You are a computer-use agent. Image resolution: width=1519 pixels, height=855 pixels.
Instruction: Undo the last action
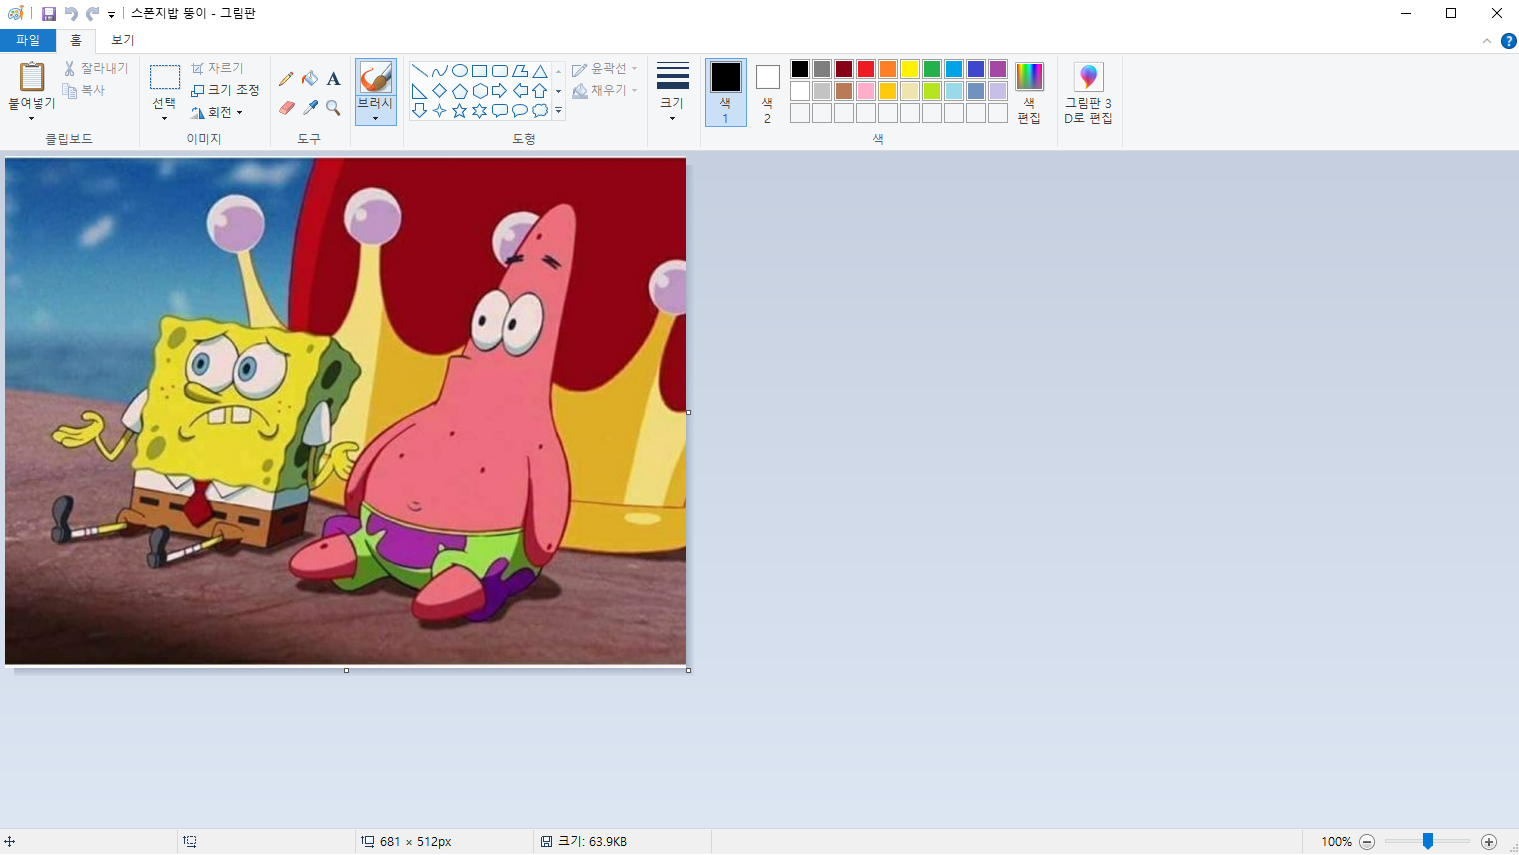tap(71, 14)
